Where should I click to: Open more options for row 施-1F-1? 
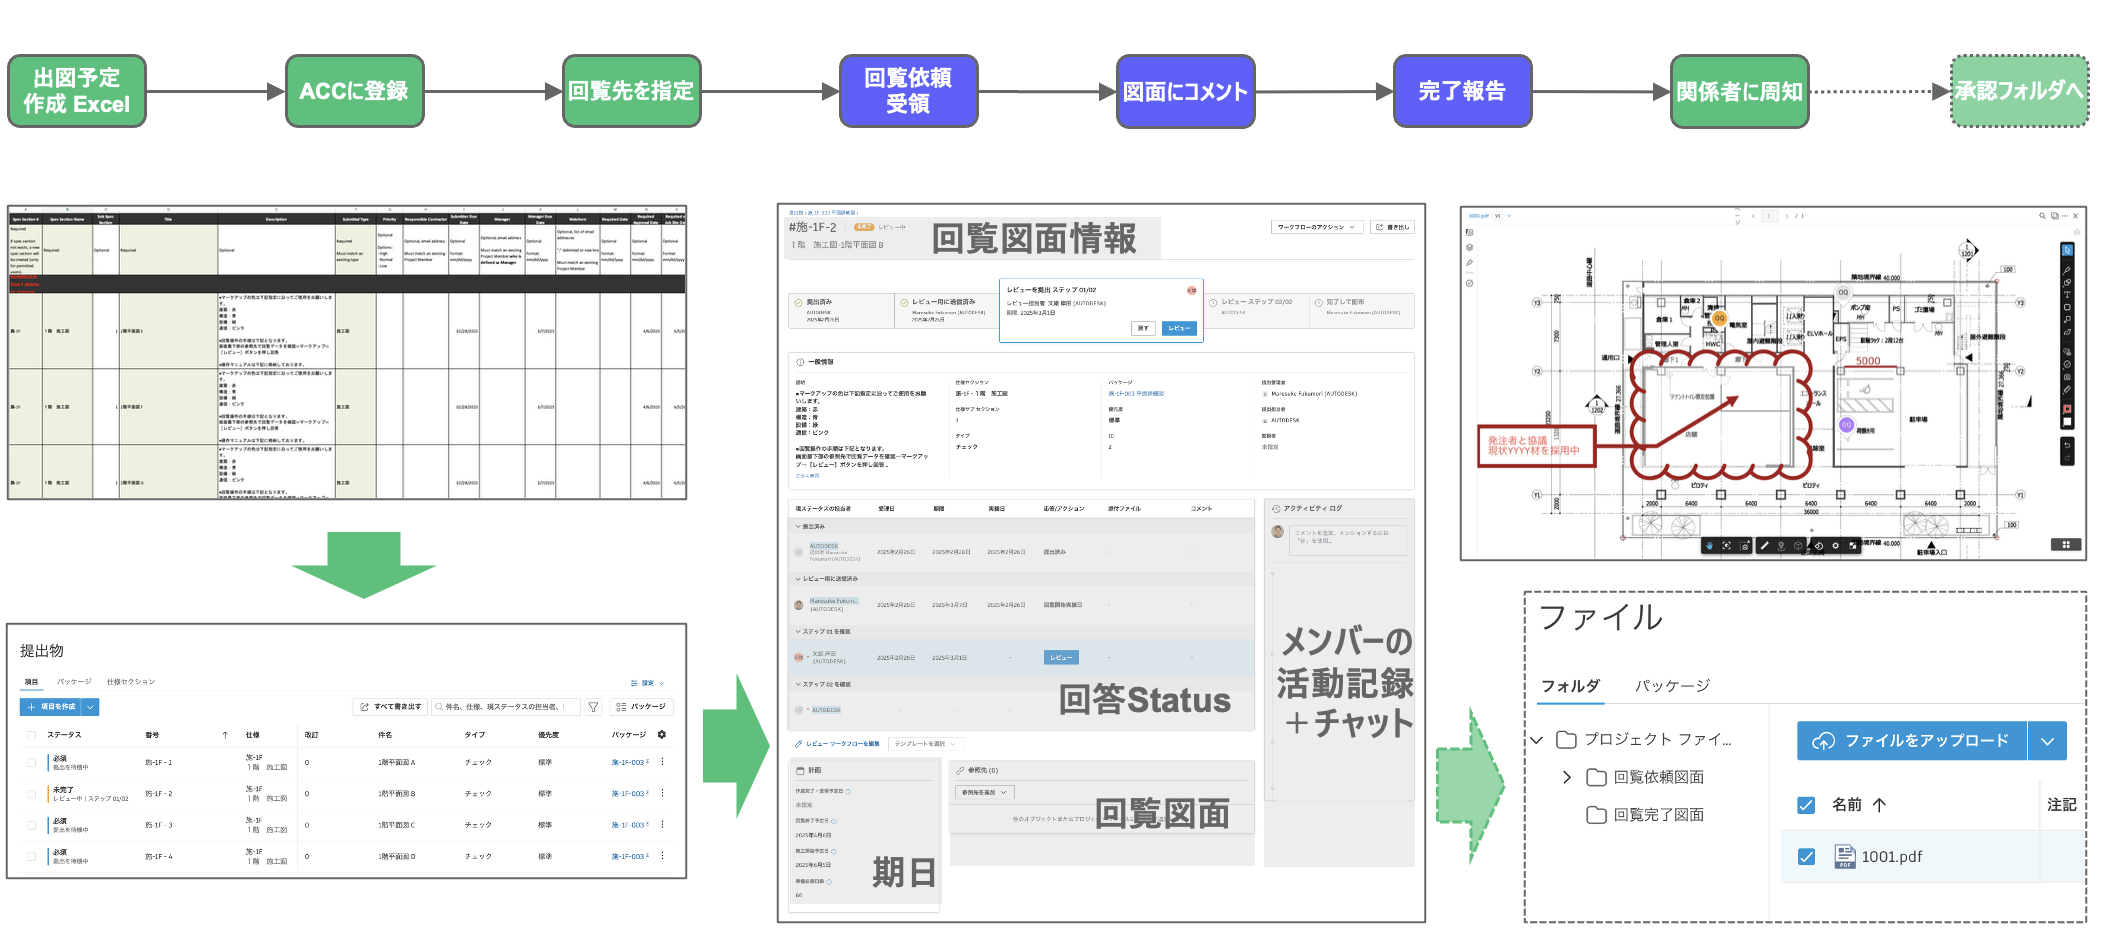(662, 762)
